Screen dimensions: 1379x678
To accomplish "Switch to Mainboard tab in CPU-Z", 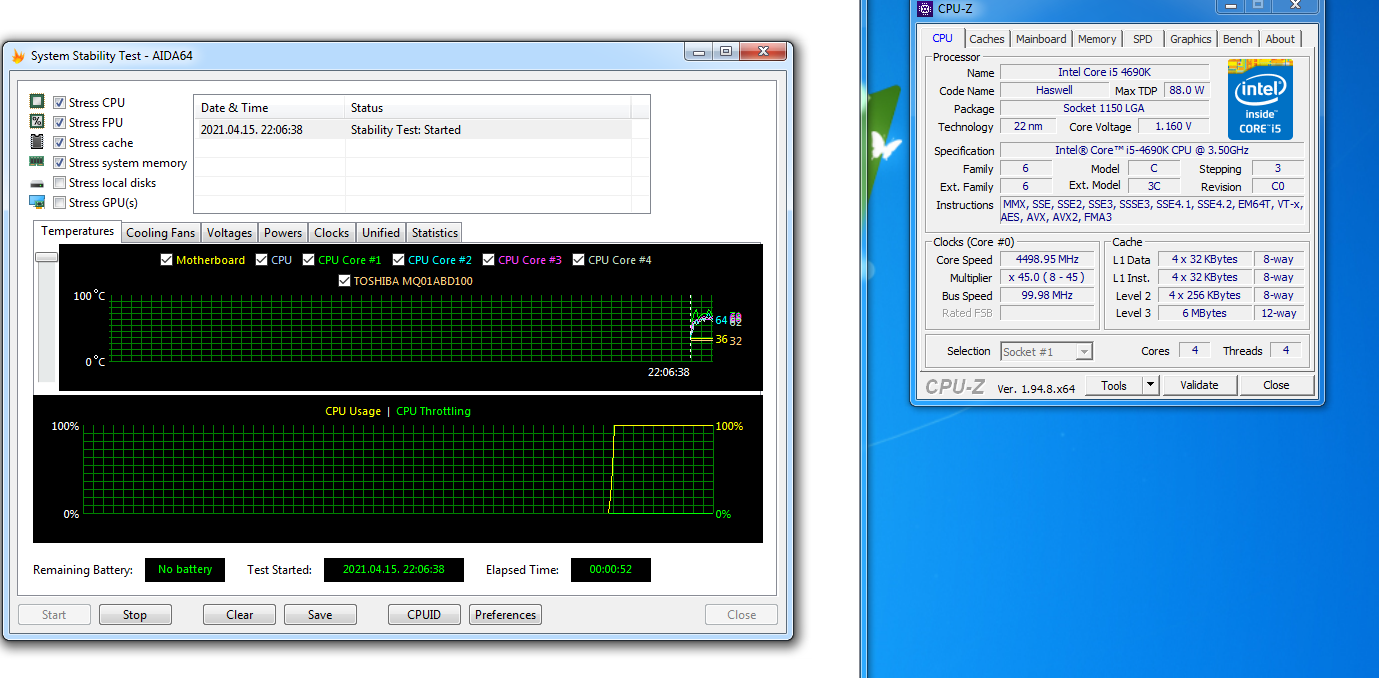I will [1041, 39].
